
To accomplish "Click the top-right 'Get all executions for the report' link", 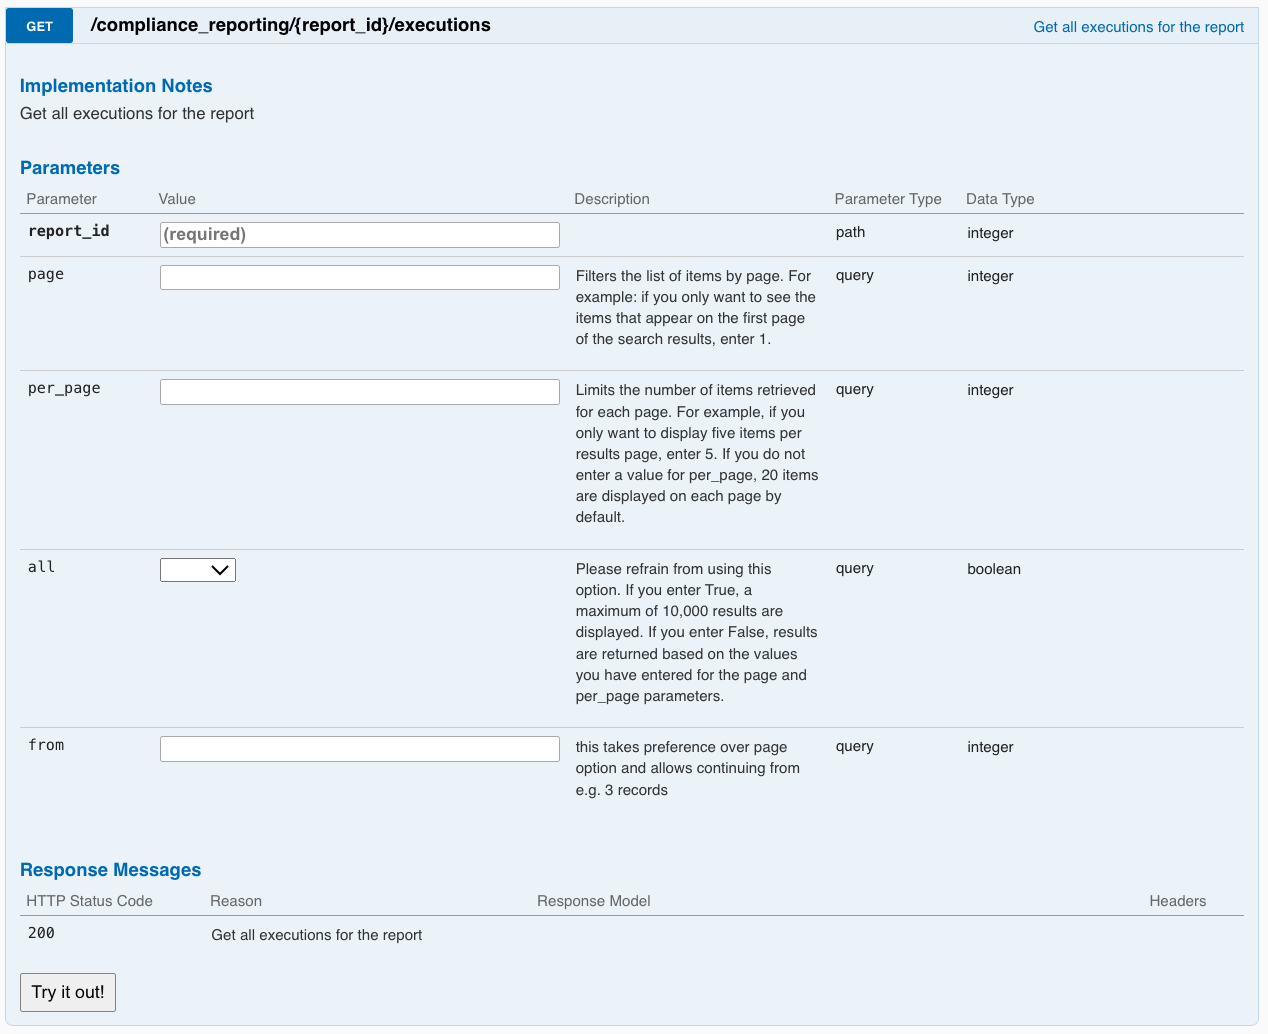I will point(1138,27).
